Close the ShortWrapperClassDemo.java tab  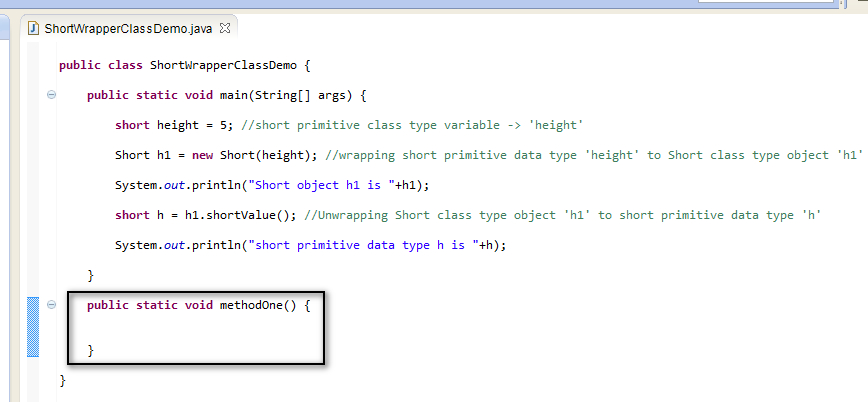coord(225,28)
